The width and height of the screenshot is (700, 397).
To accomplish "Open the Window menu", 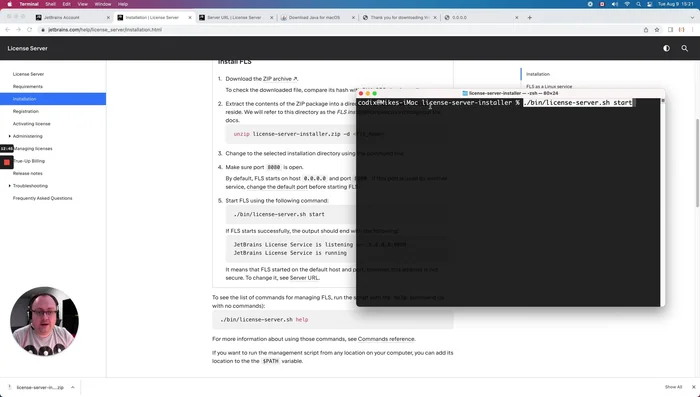I will tap(103, 4).
